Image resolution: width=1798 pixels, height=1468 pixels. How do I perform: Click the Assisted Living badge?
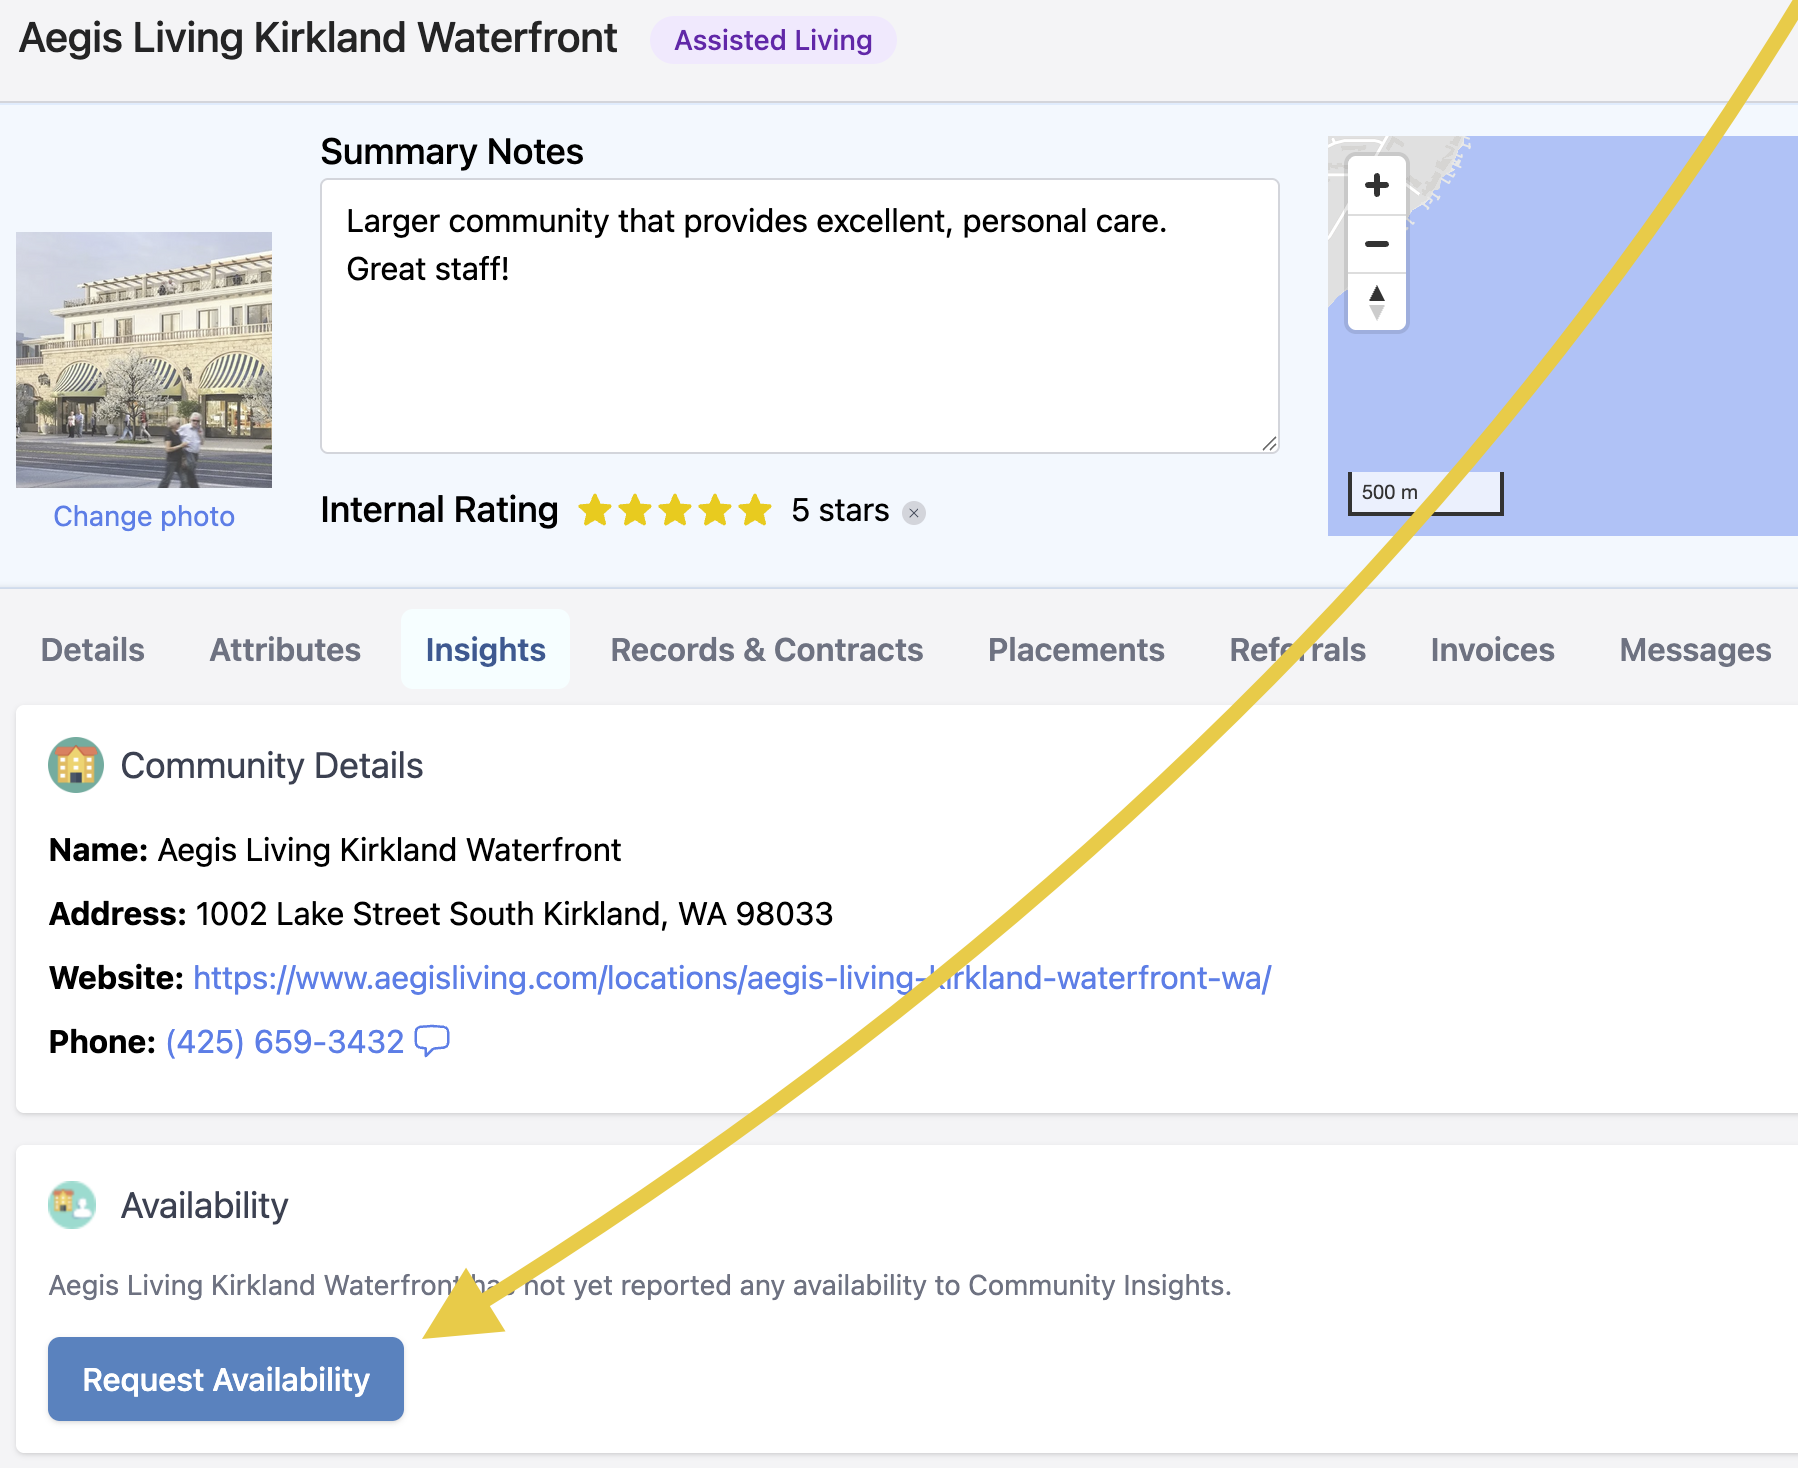tap(773, 40)
